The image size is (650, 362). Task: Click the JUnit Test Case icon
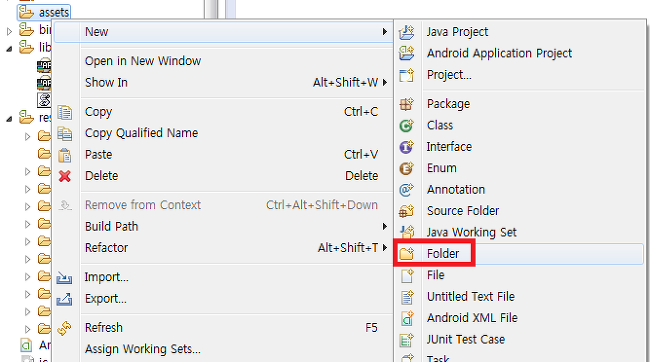pyautogui.click(x=406, y=340)
